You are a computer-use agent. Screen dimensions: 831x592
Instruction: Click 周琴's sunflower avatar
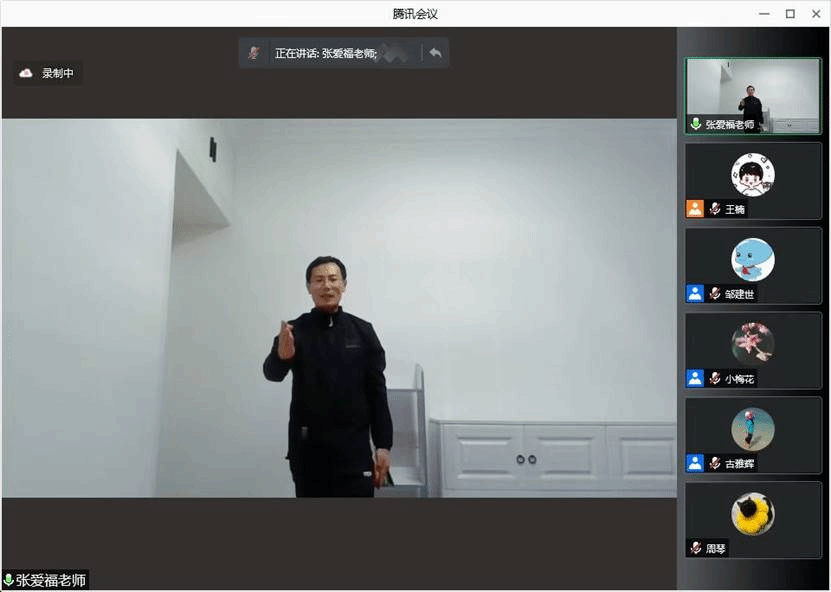pos(753,514)
